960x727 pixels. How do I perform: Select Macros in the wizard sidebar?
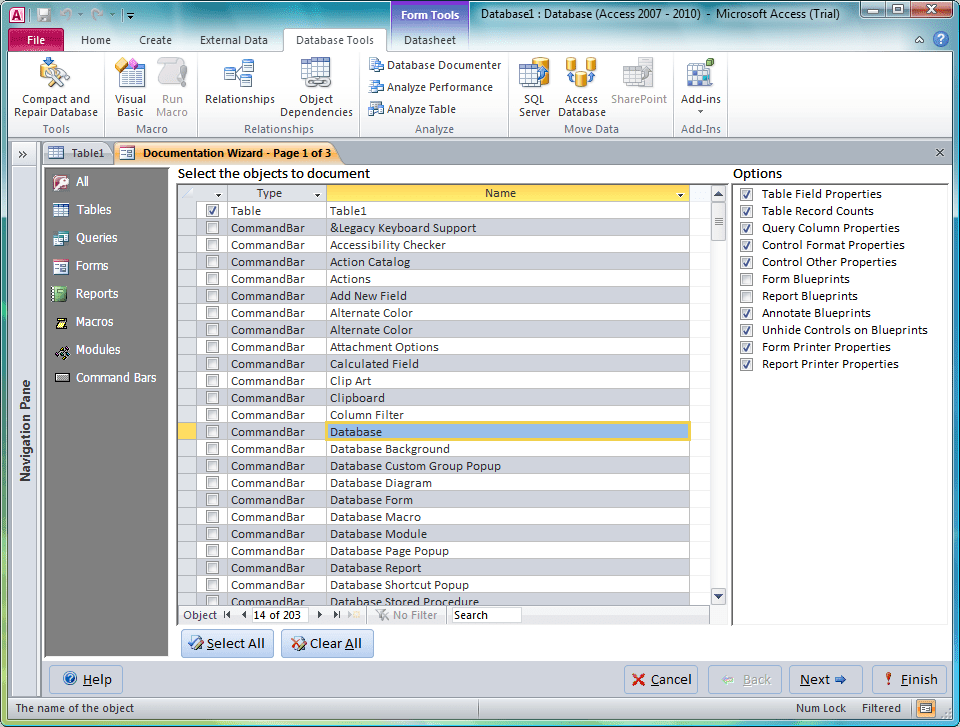pyautogui.click(x=83, y=322)
